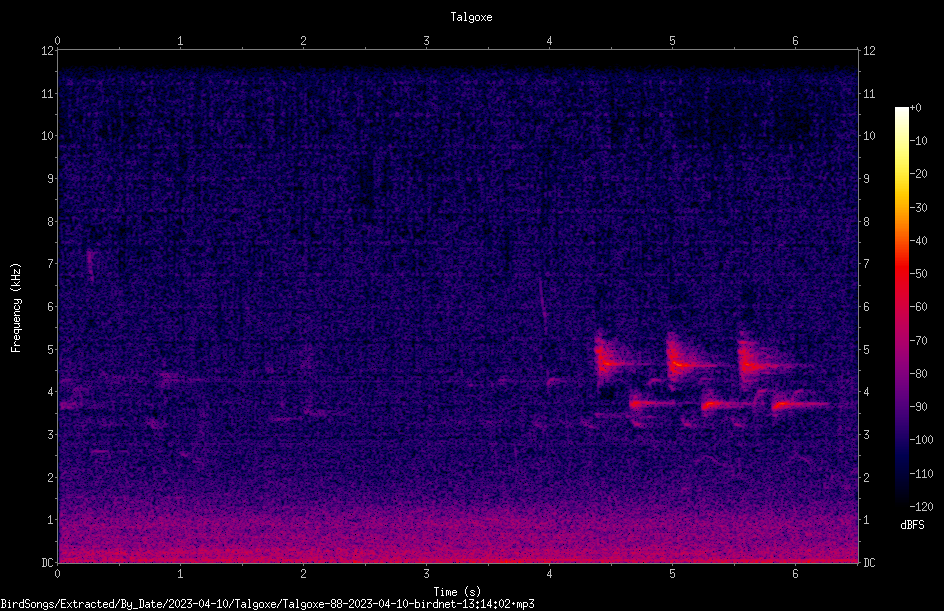Image resolution: width=944 pixels, height=611 pixels.
Task: Click the color scale bar near -50
Action: click(901, 273)
